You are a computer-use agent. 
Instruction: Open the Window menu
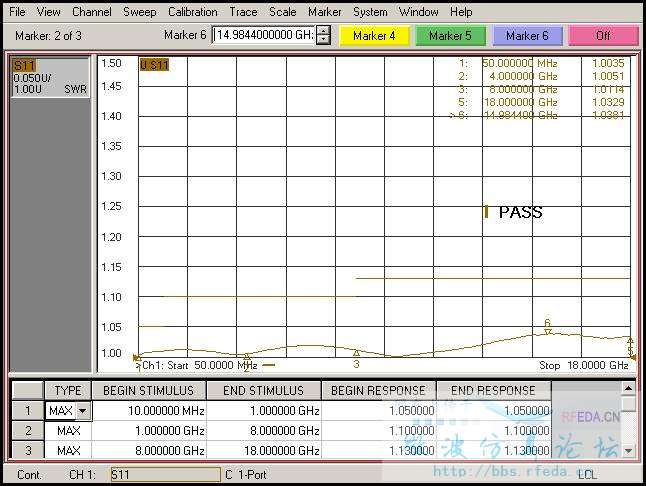(x=419, y=12)
